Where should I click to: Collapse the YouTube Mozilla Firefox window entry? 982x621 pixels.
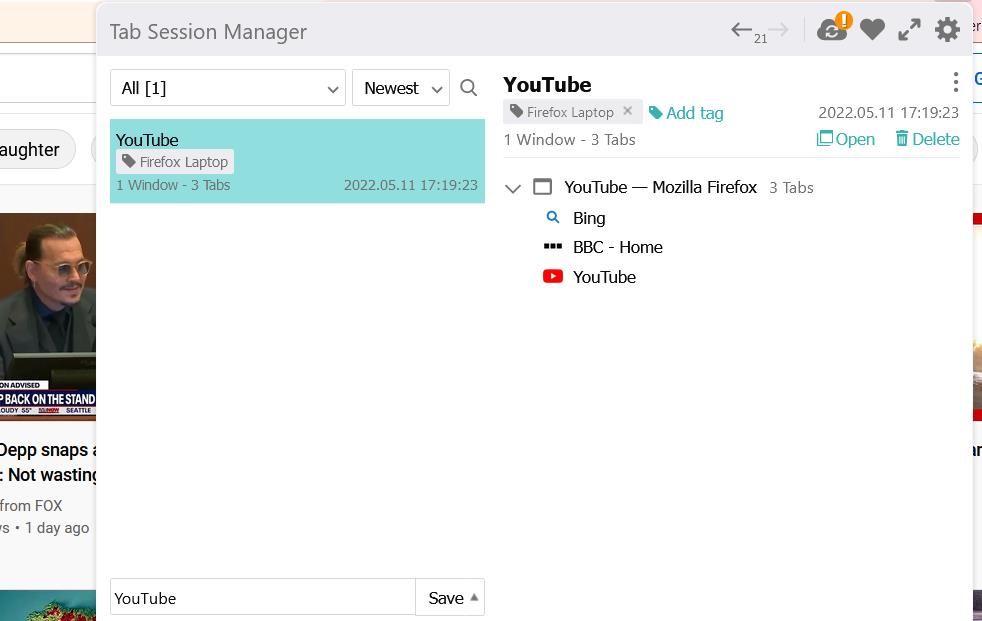(513, 188)
